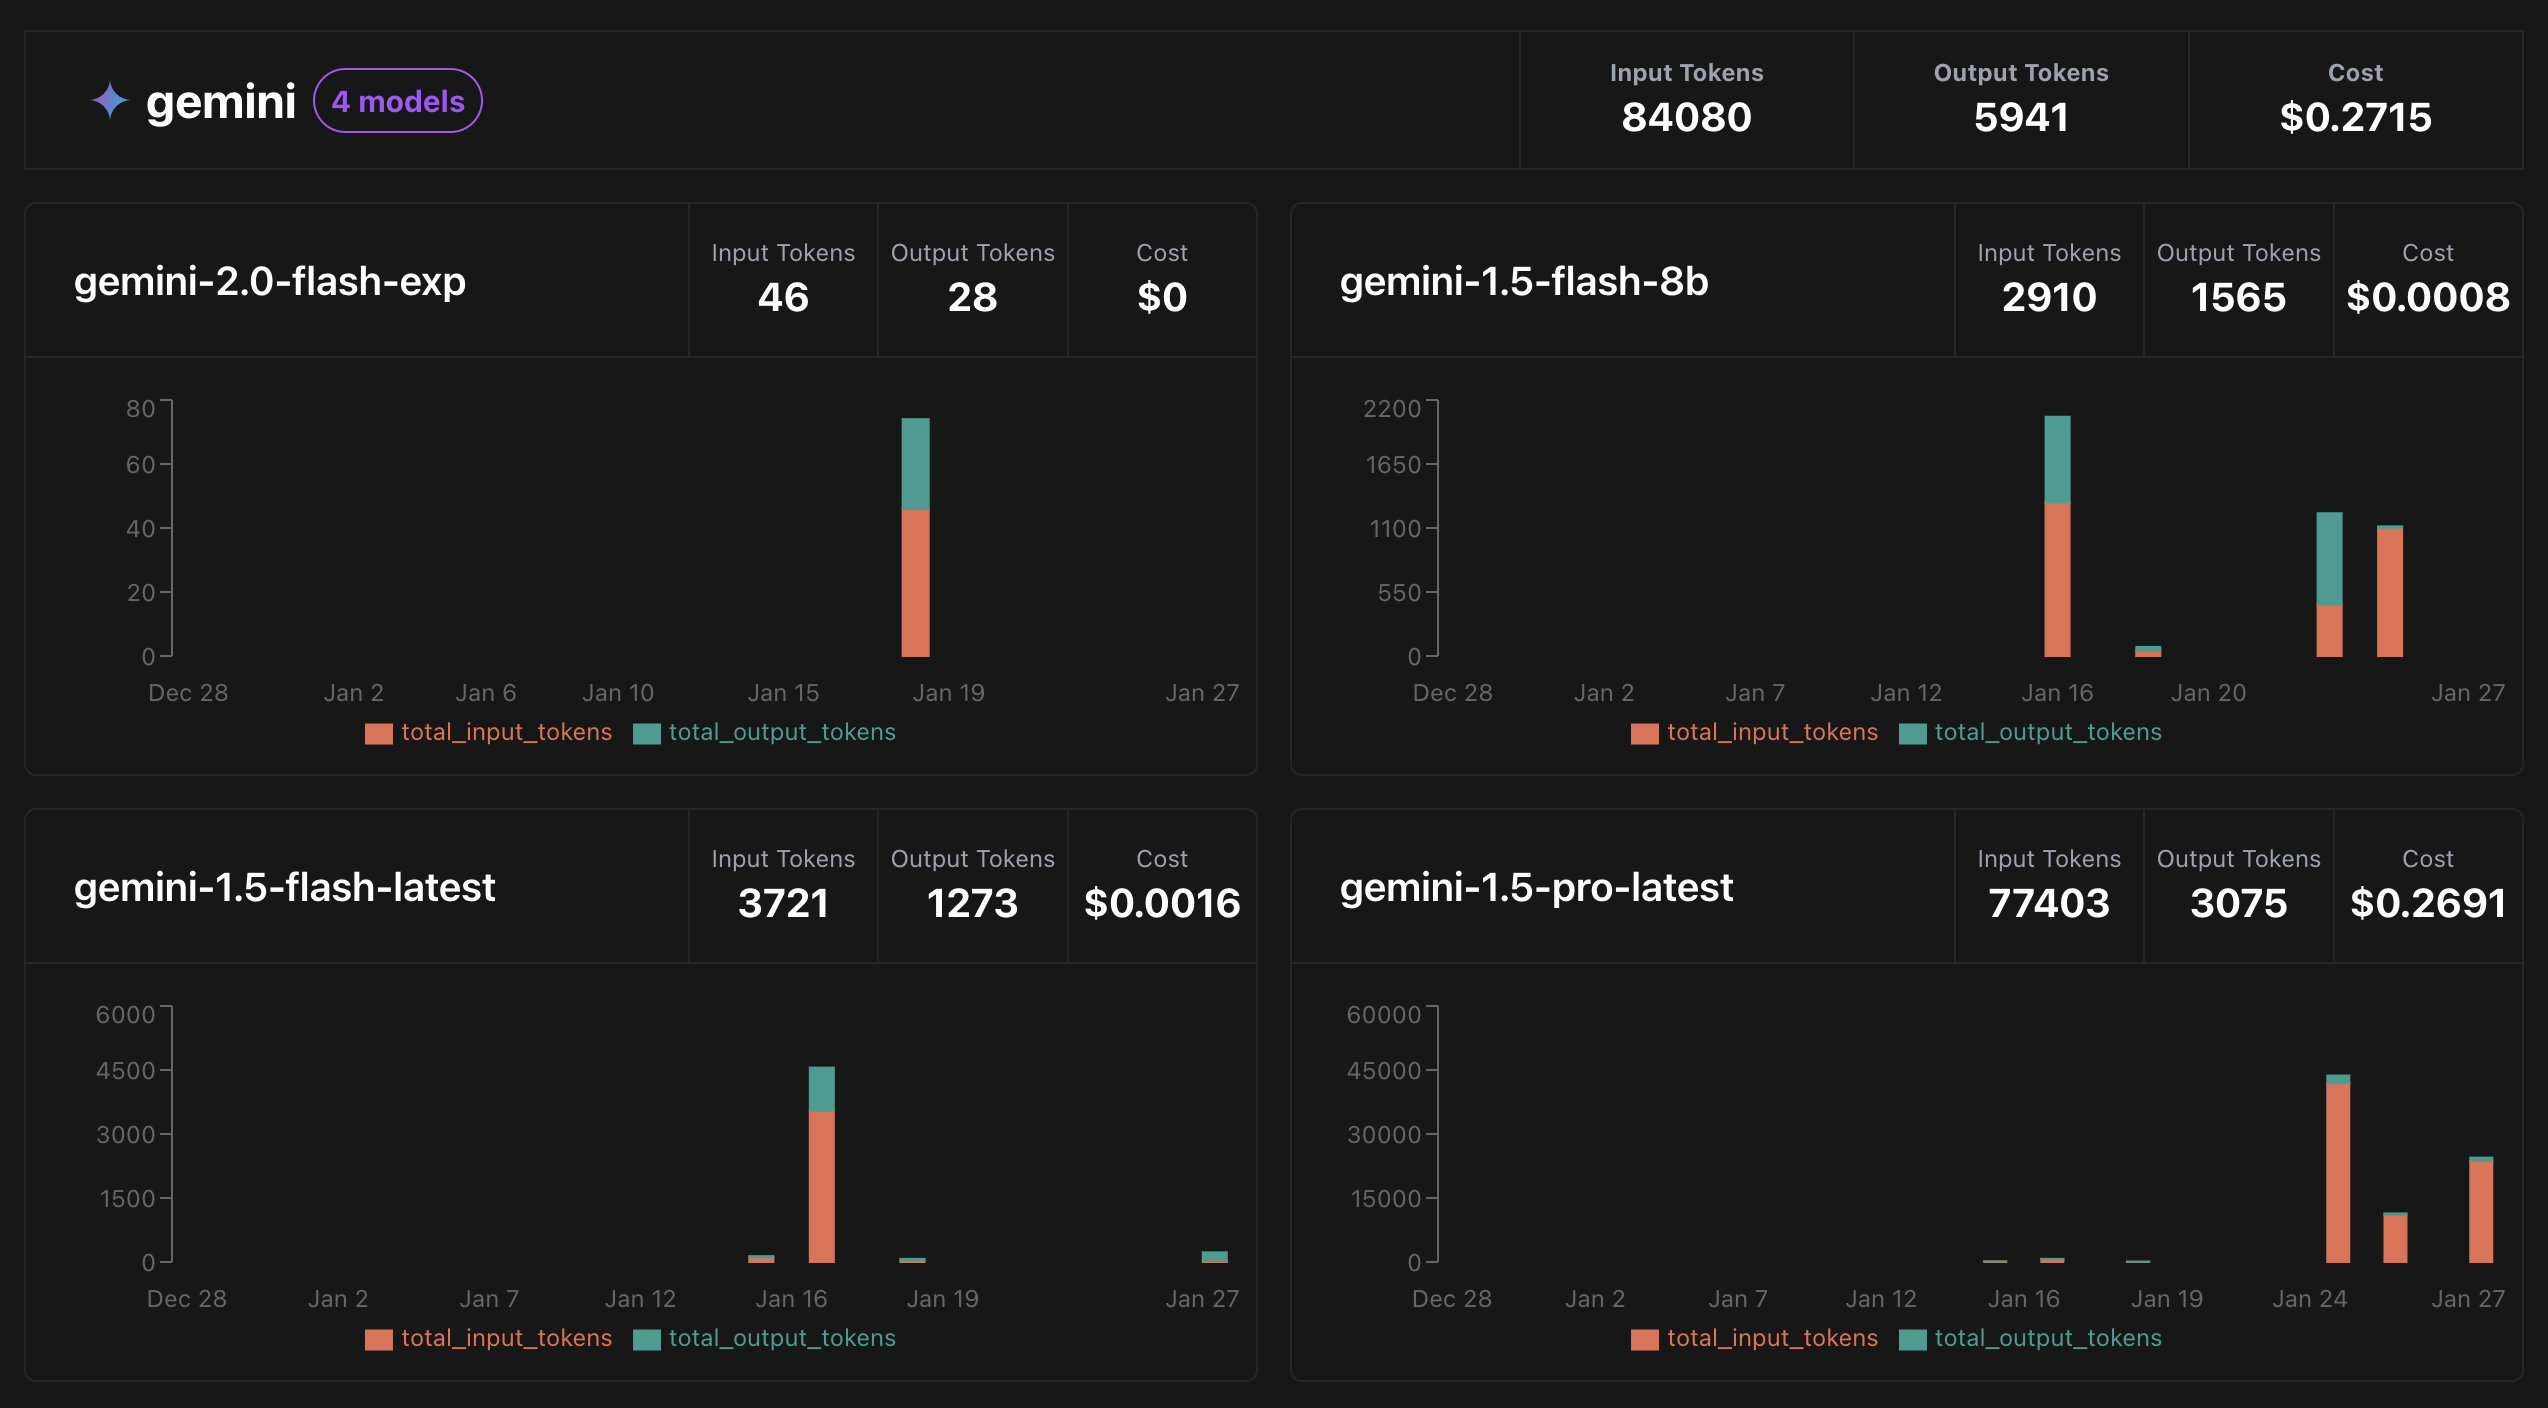Click the Jan 27 small bar in gemini-1.5-flash-latest chart
This screenshot has height=1408, width=2548.
click(1214, 1257)
